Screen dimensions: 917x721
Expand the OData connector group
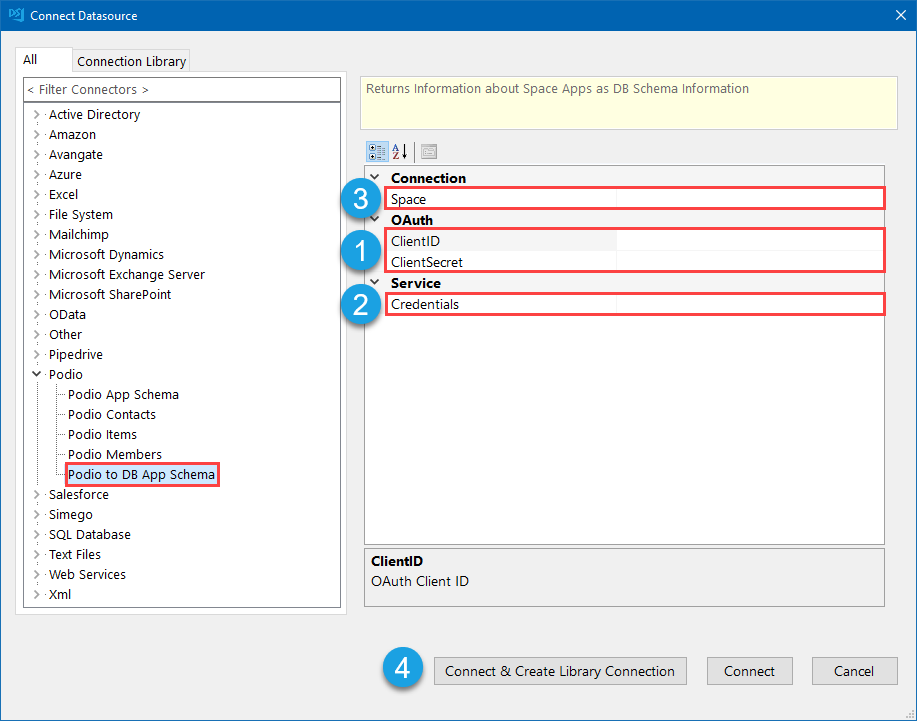click(37, 315)
